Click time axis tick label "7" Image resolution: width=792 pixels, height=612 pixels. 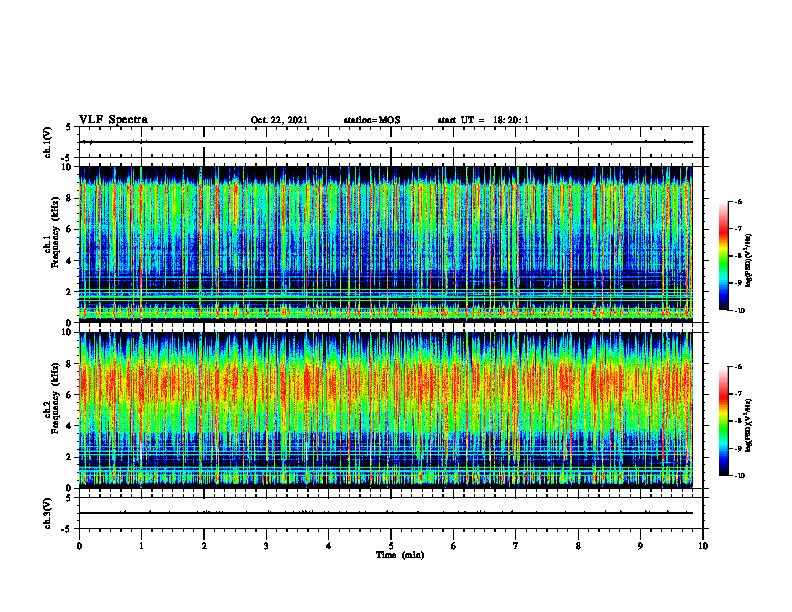click(x=516, y=546)
